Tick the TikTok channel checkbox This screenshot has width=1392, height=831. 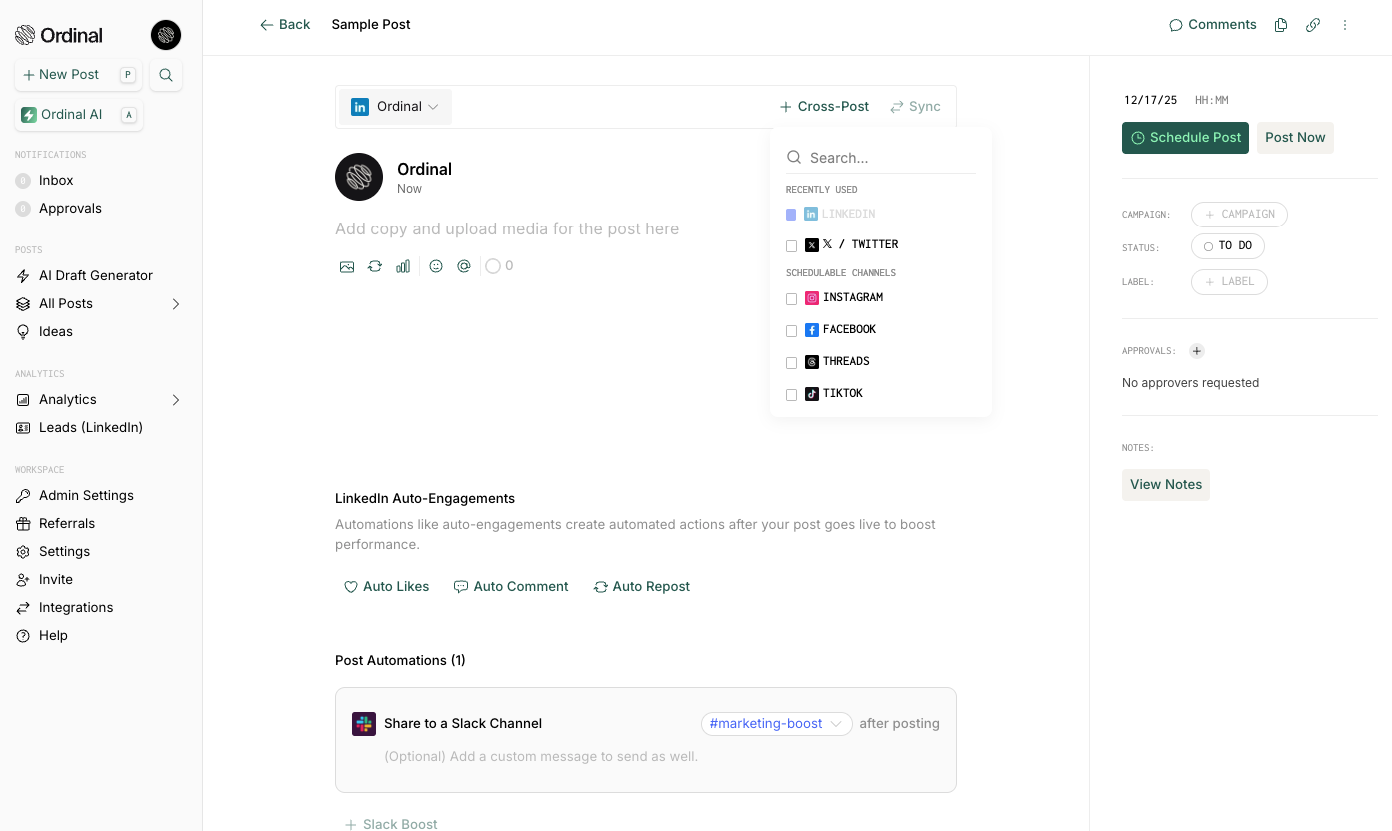pyautogui.click(x=792, y=394)
